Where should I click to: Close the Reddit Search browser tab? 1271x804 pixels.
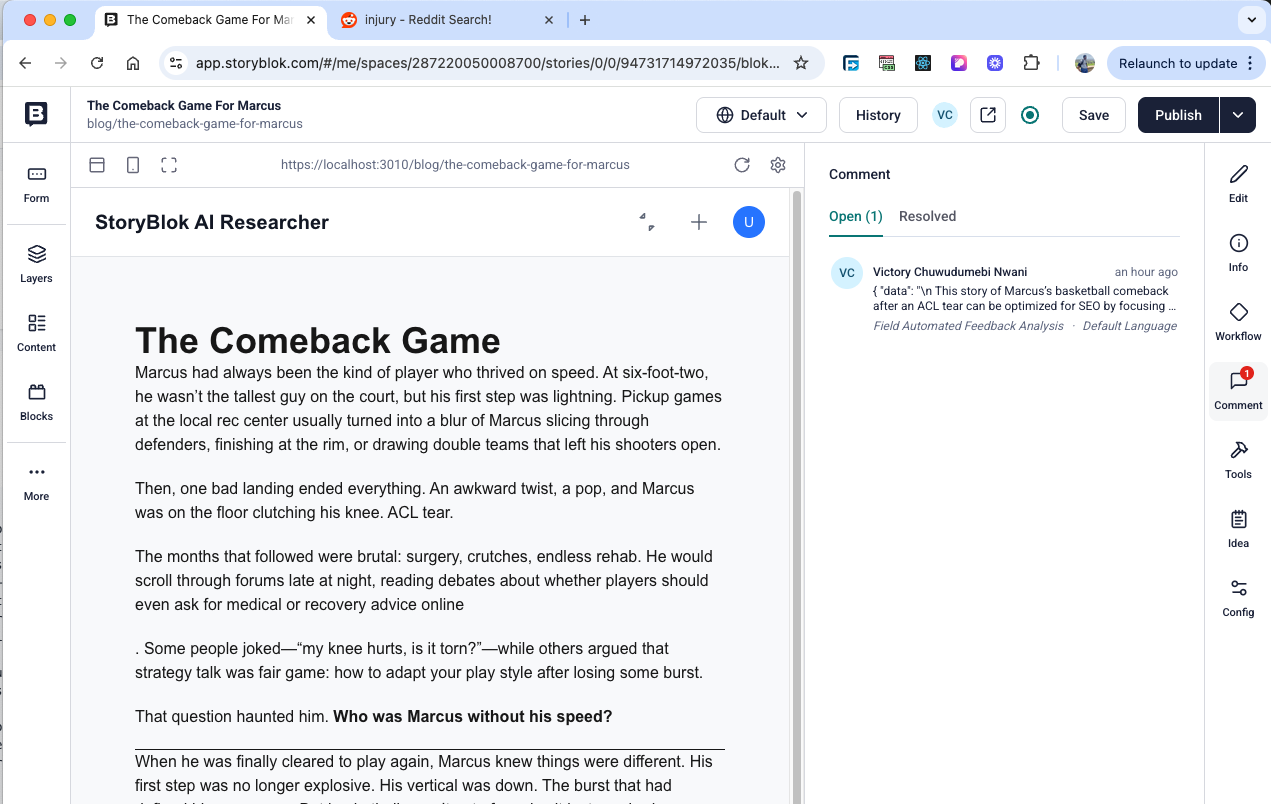549,20
